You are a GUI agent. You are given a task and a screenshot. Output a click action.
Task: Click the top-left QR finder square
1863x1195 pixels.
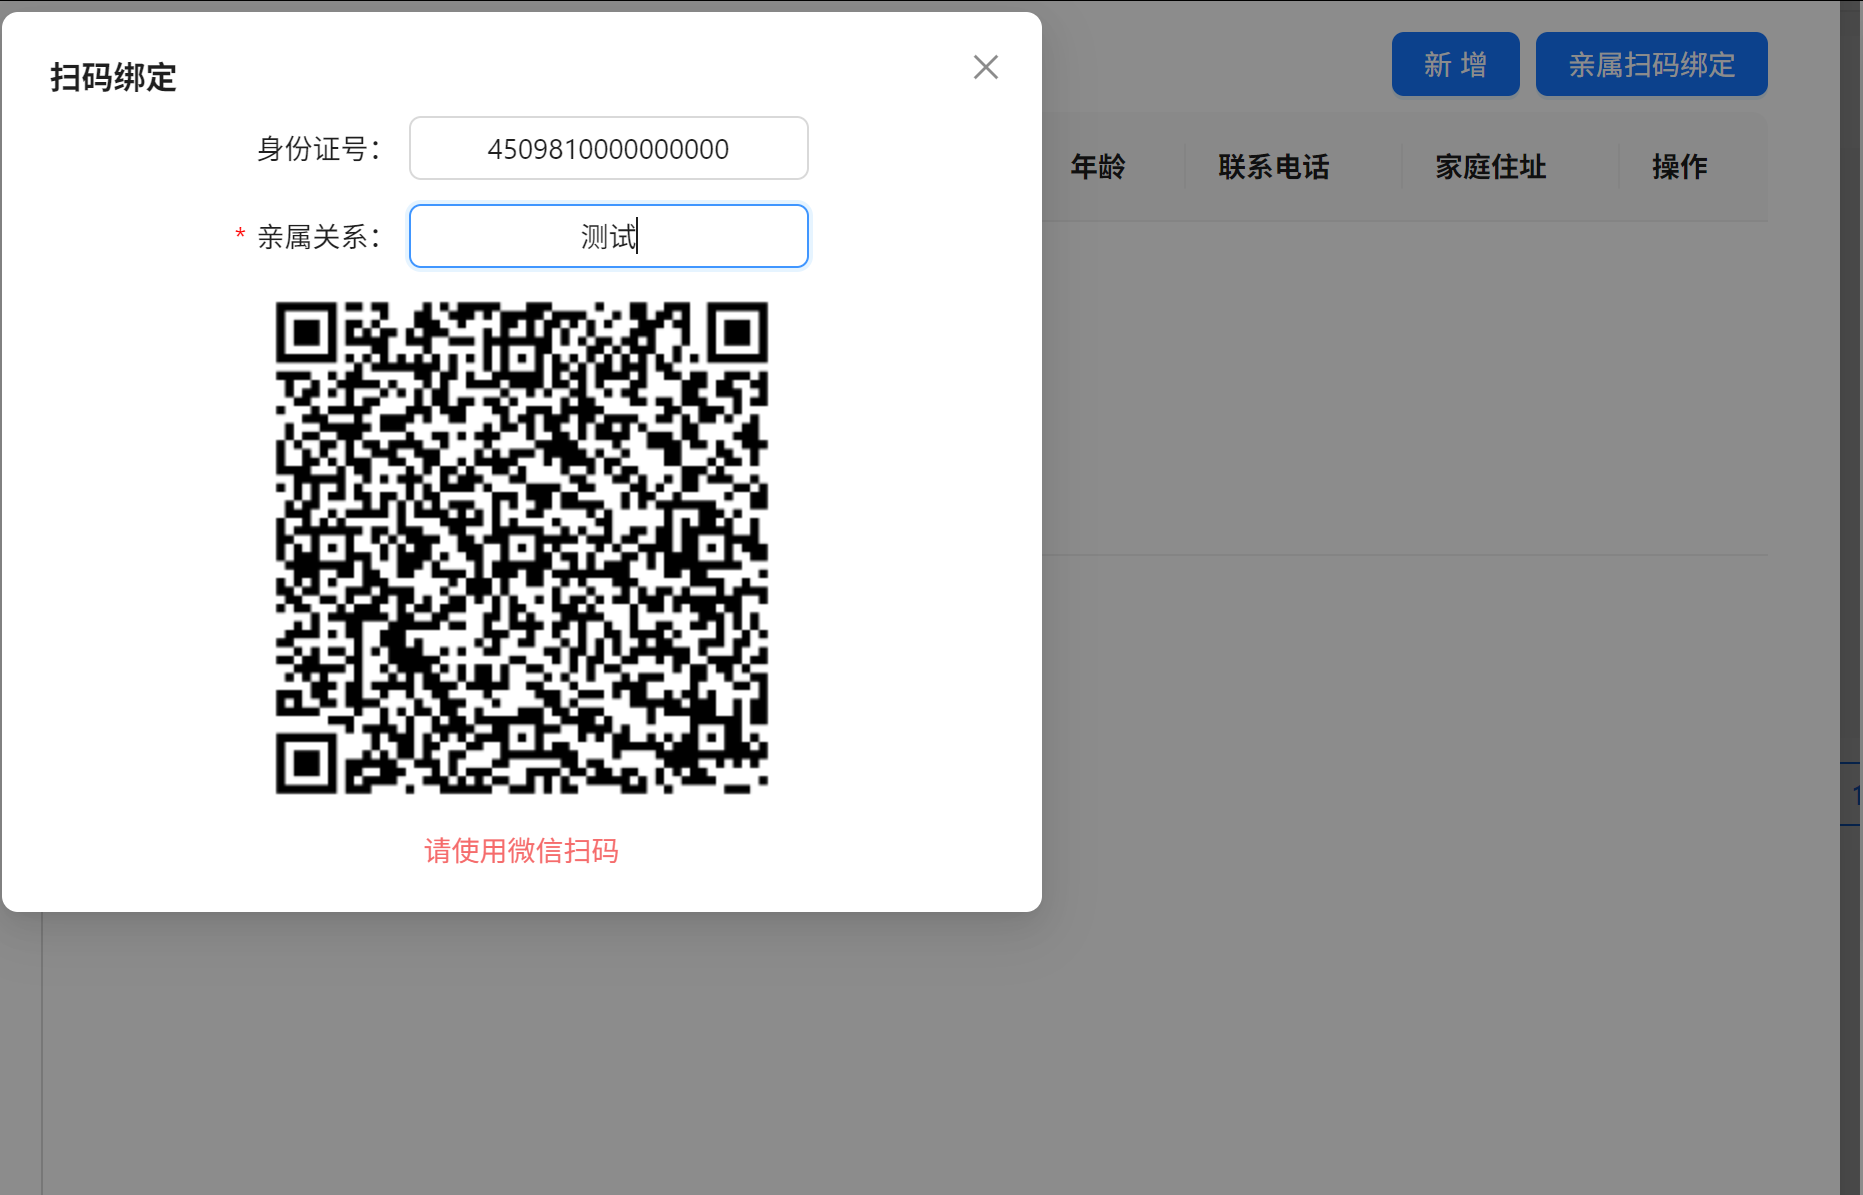[307, 333]
